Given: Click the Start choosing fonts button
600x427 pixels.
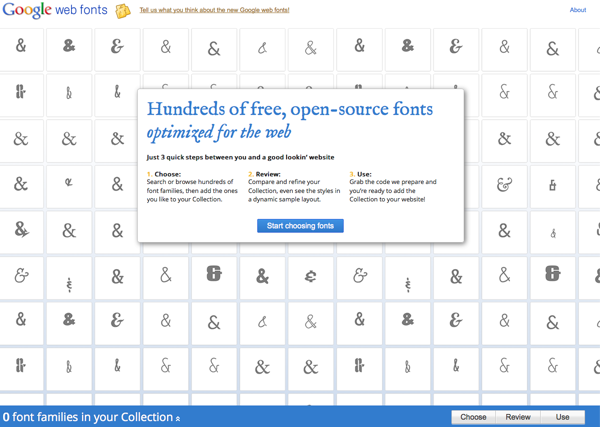Looking at the screenshot, I should point(300,226).
